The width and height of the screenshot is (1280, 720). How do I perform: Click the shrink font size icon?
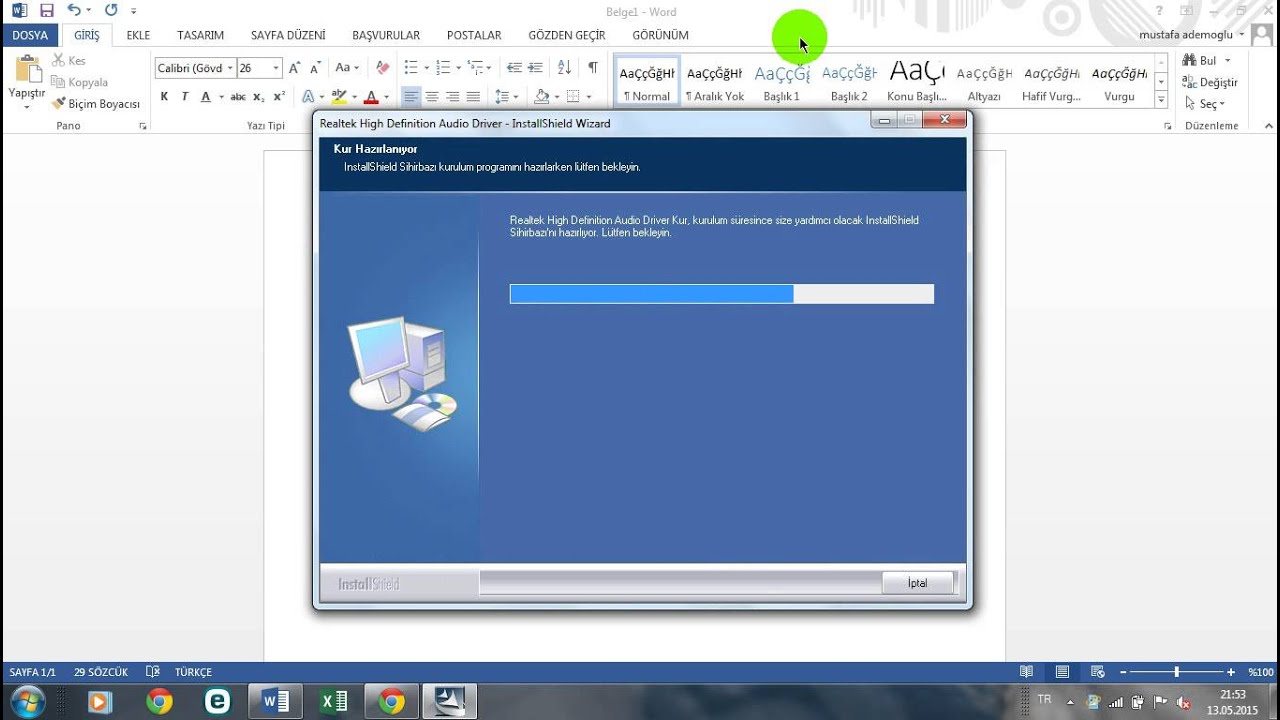(x=316, y=68)
